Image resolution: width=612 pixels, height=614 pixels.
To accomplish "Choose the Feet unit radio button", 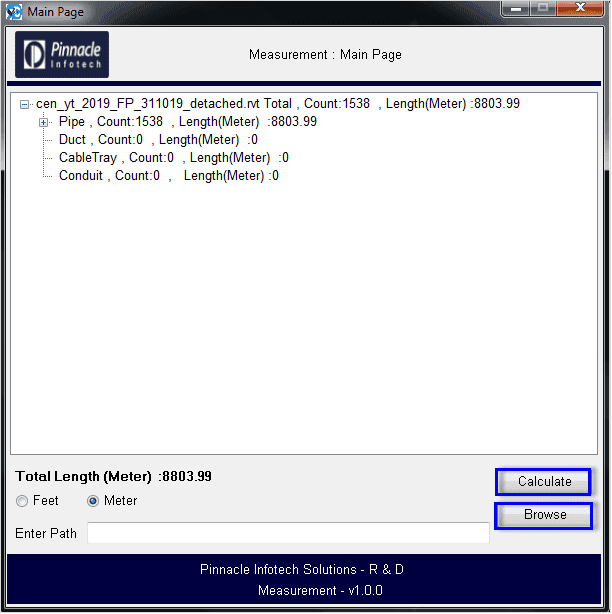I will (x=22, y=501).
